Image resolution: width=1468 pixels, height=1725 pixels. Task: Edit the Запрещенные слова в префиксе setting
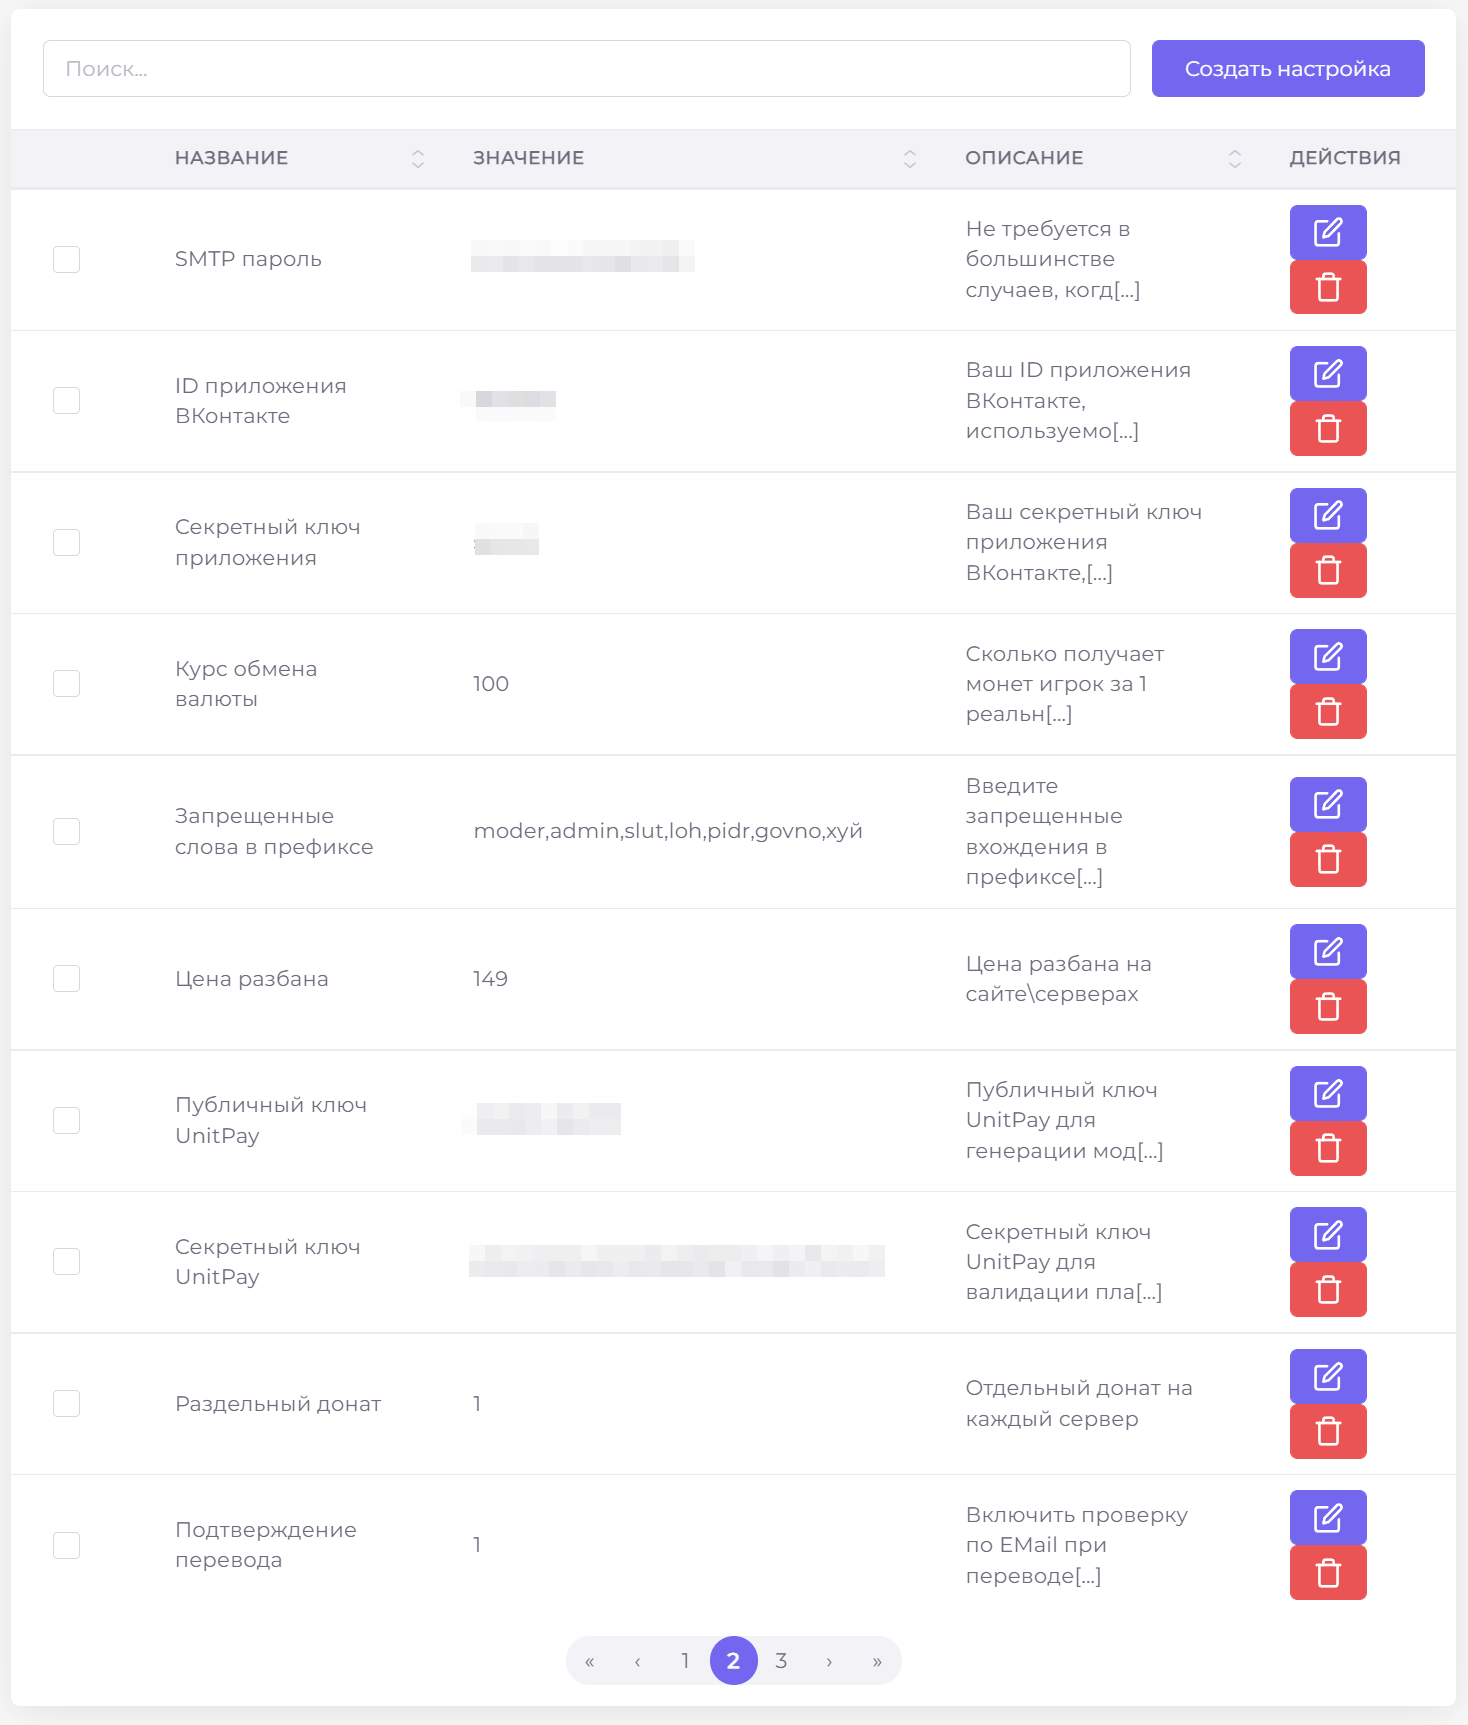tap(1328, 804)
